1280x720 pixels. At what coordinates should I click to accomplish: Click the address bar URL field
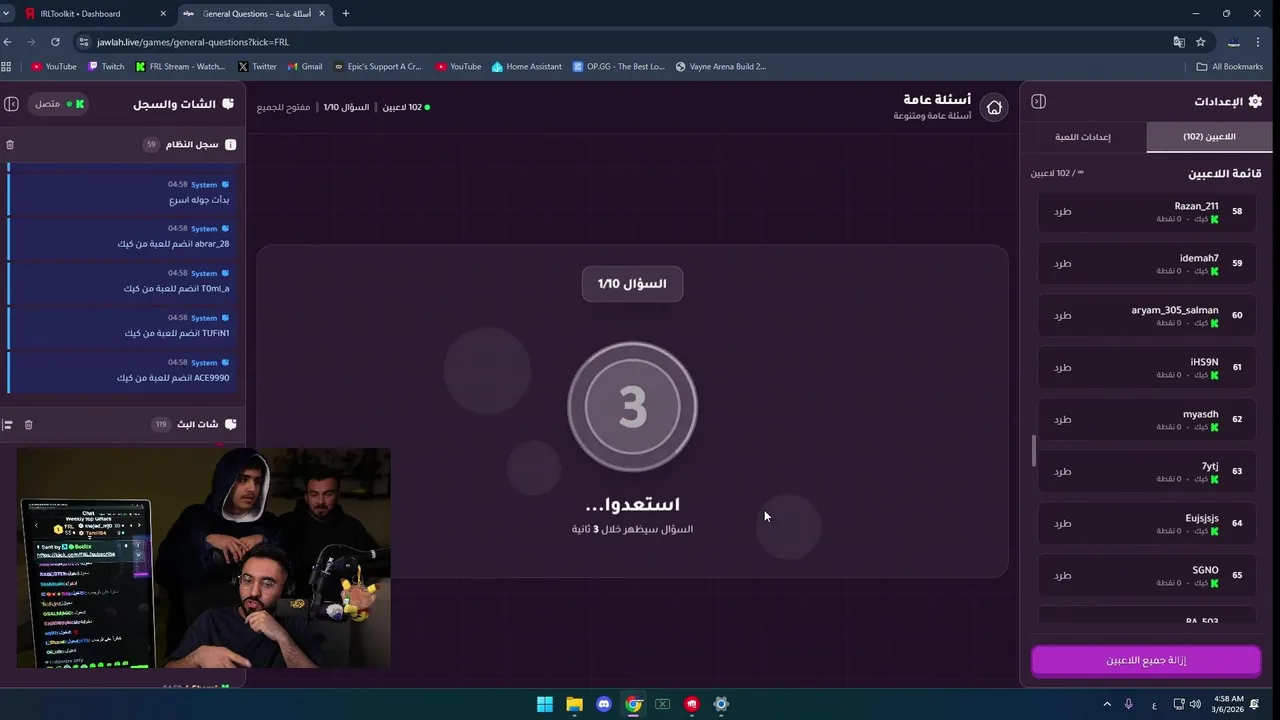[620, 42]
